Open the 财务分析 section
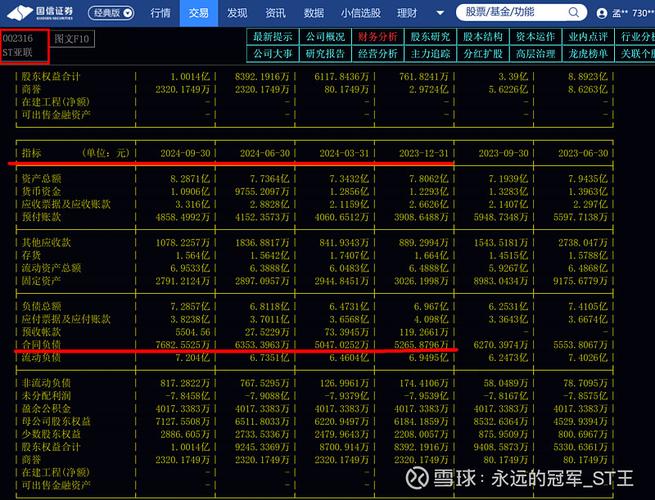 378,37
